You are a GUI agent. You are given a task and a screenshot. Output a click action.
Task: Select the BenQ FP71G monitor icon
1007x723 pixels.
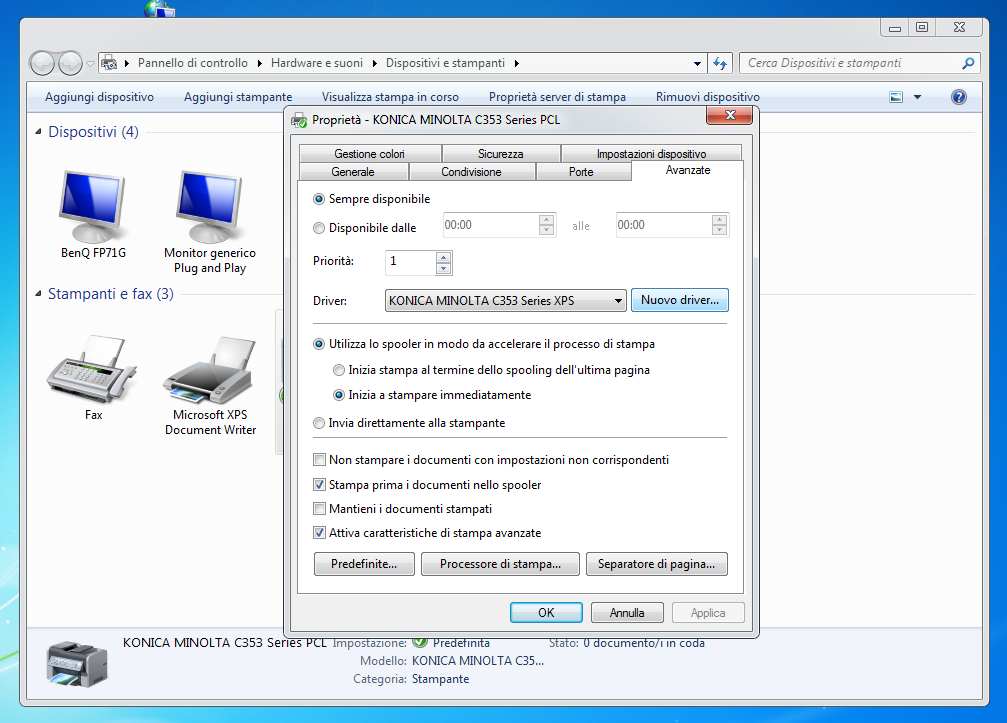(93, 206)
